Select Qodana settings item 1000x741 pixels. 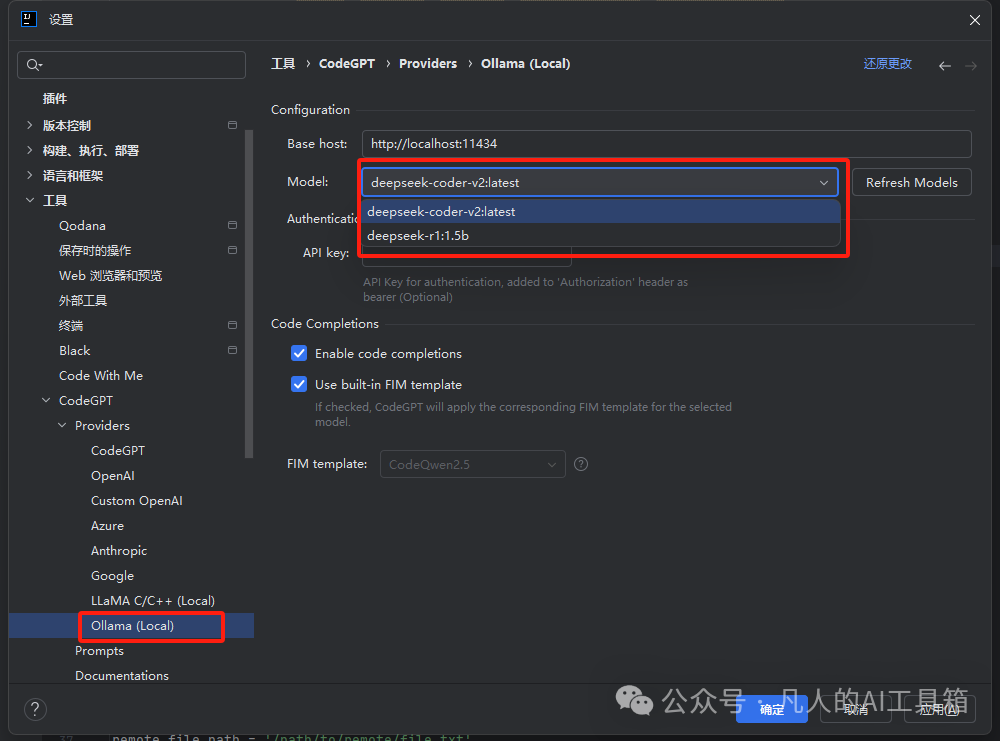coord(82,226)
